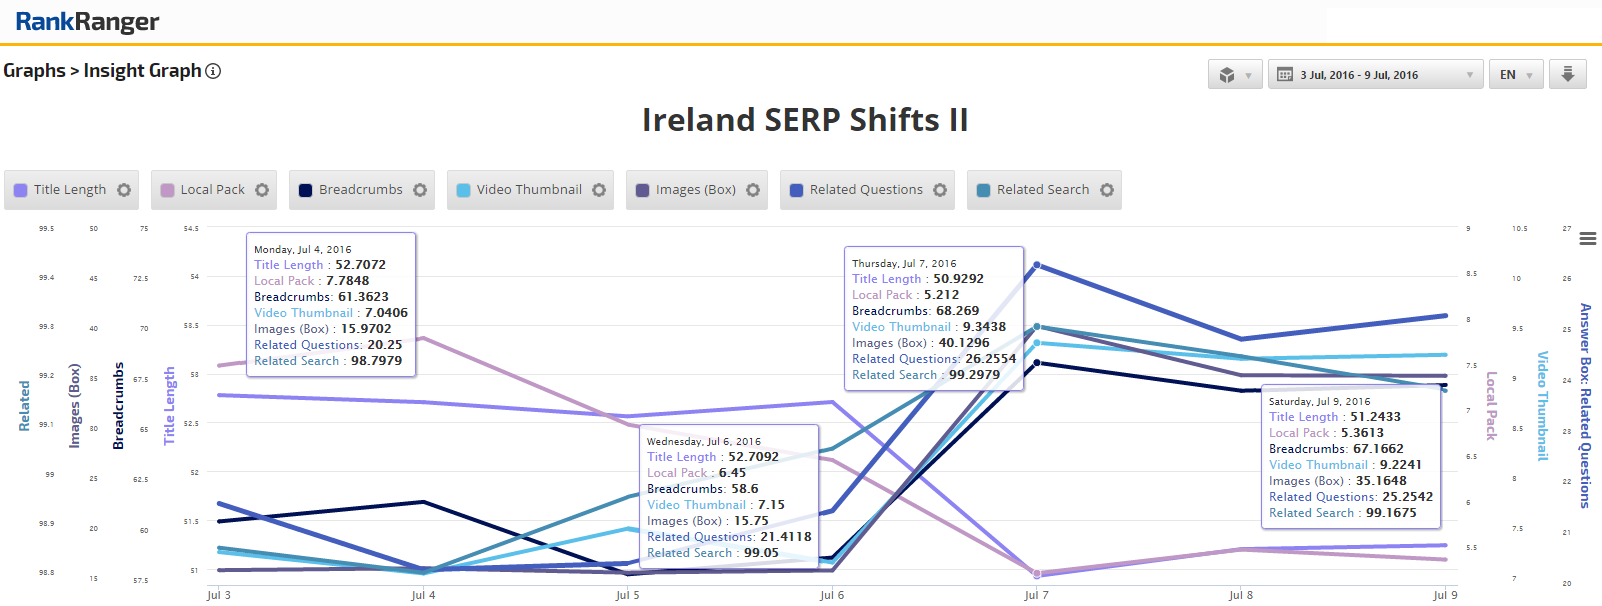The width and height of the screenshot is (1602, 606).
Task: Click the Related Questions gear icon
Action: 940,190
